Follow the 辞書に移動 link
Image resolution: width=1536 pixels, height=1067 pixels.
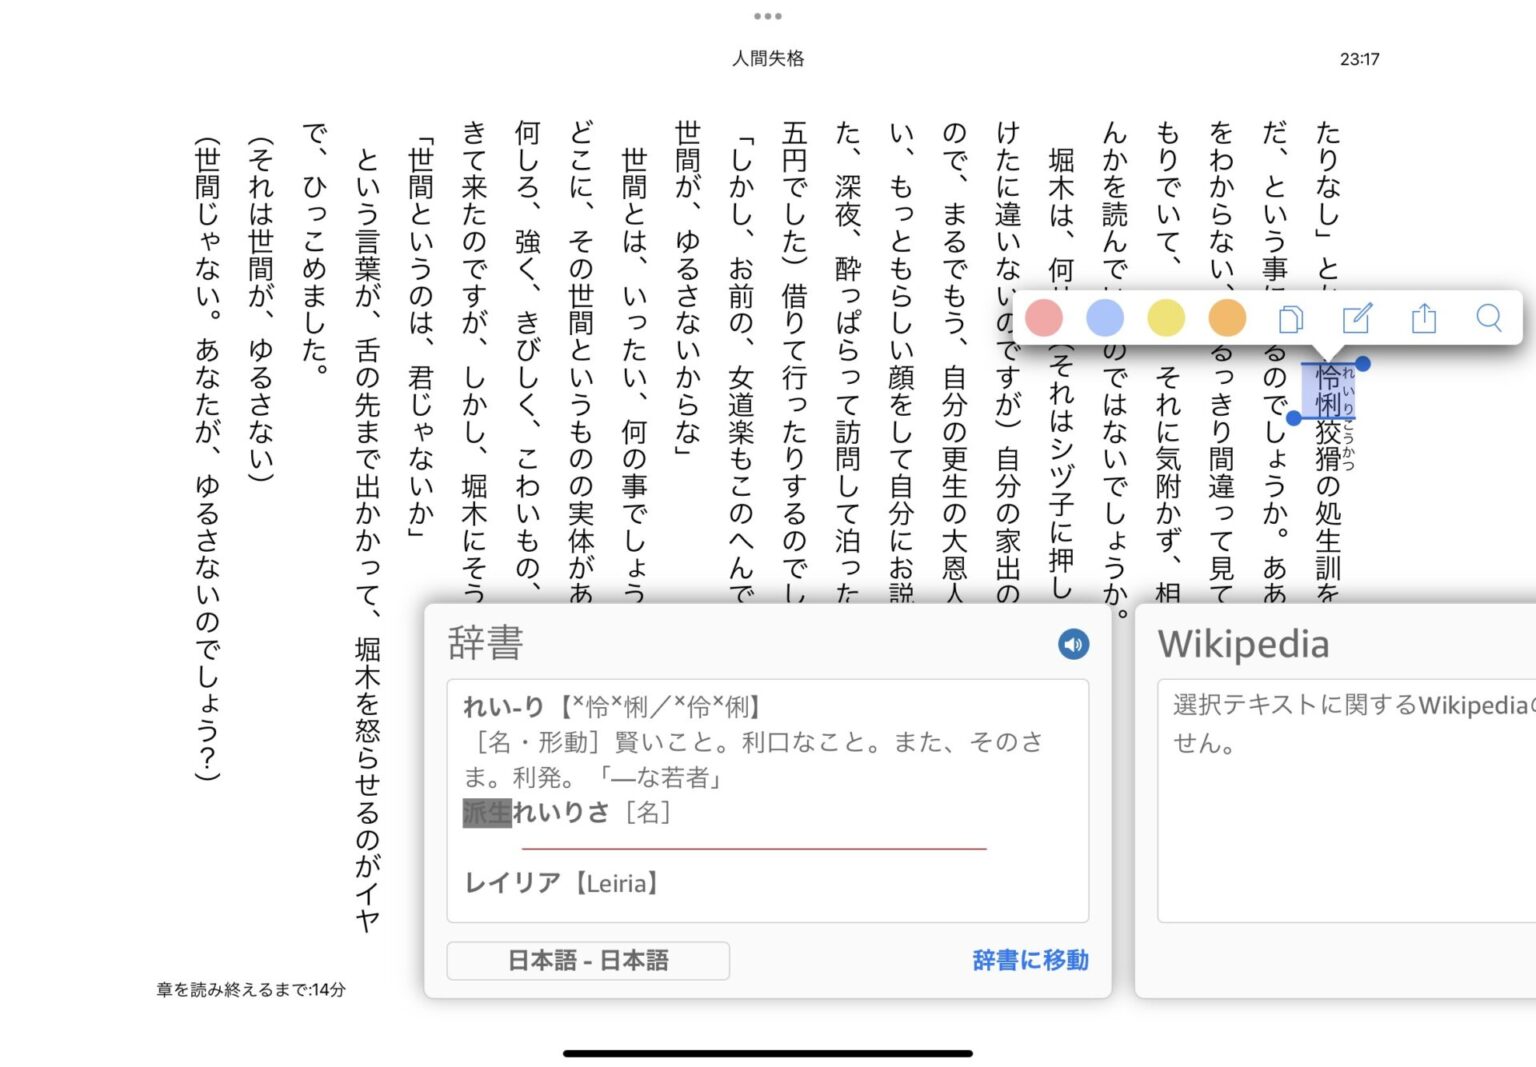coord(1030,961)
